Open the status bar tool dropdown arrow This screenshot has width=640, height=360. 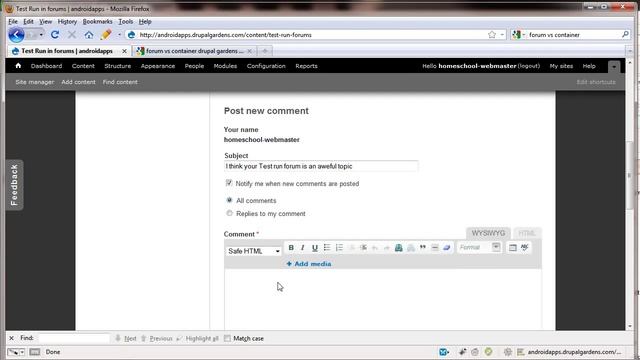[x=22, y=352]
